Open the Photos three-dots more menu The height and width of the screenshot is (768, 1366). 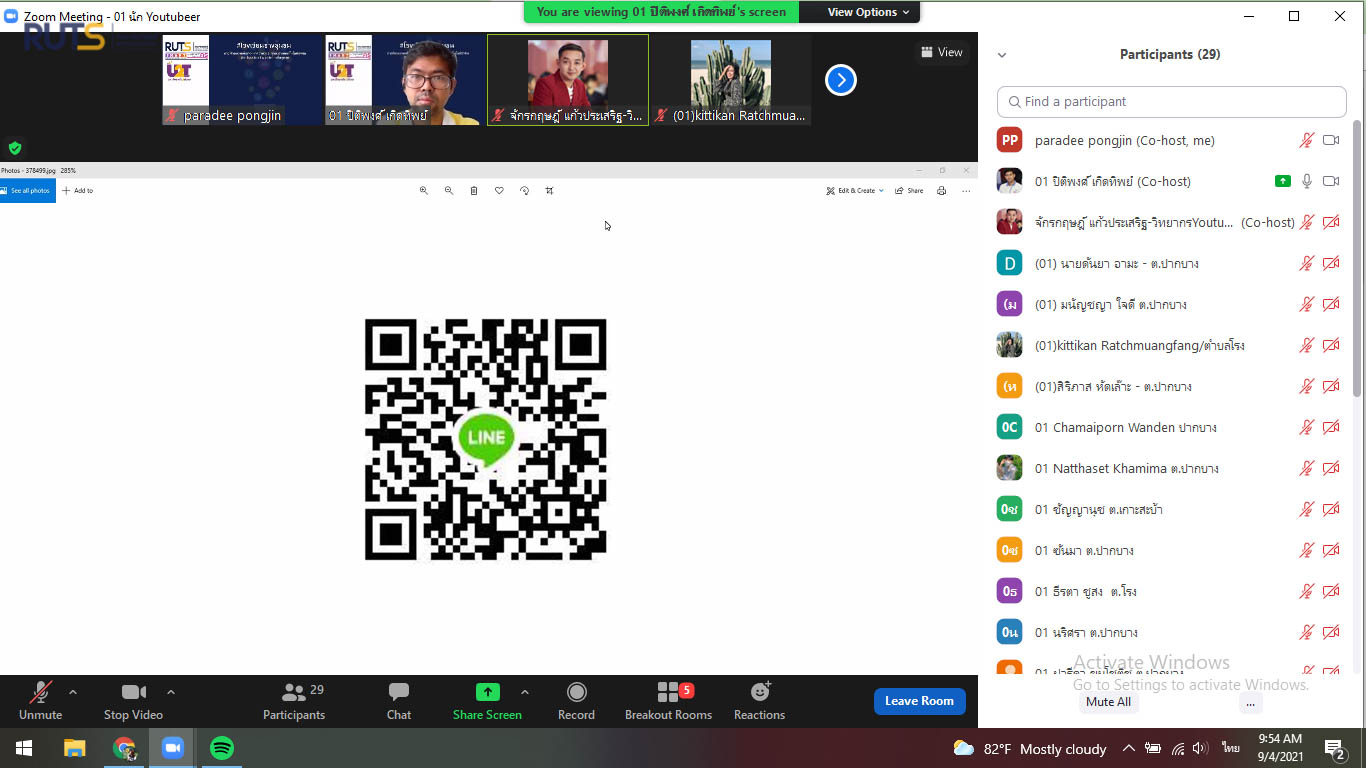point(966,191)
